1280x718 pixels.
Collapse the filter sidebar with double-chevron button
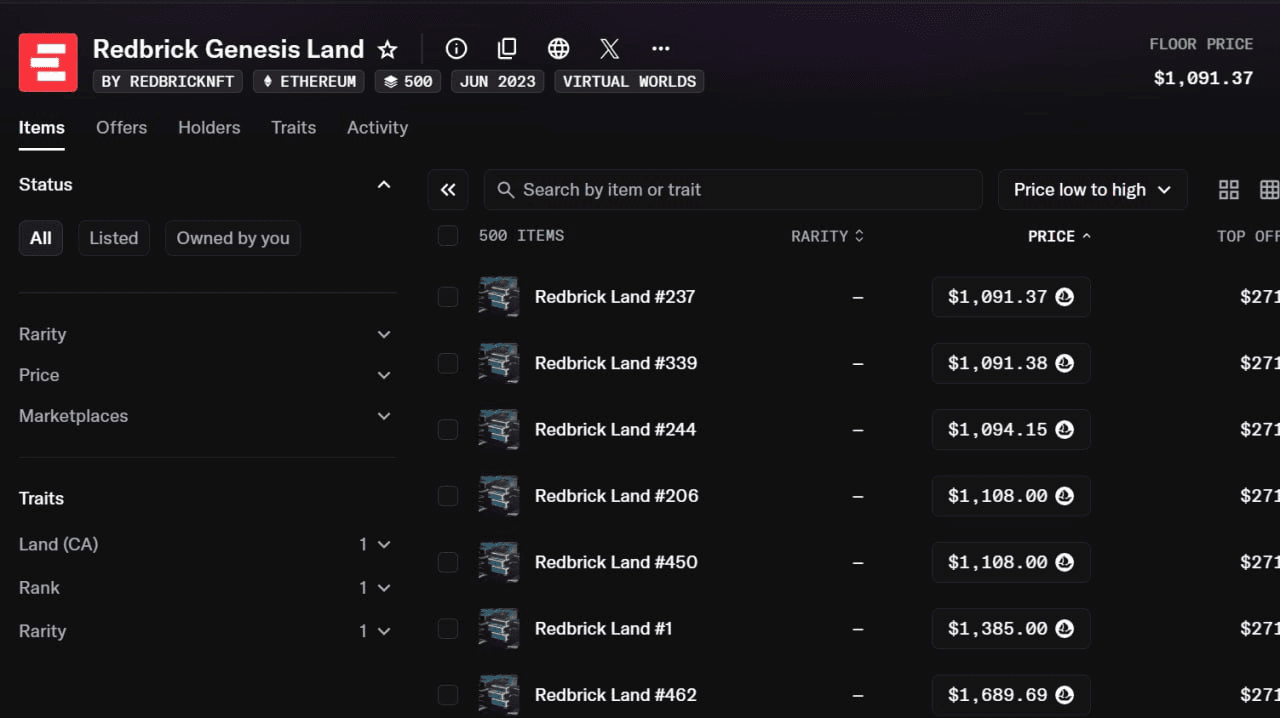[x=448, y=190]
